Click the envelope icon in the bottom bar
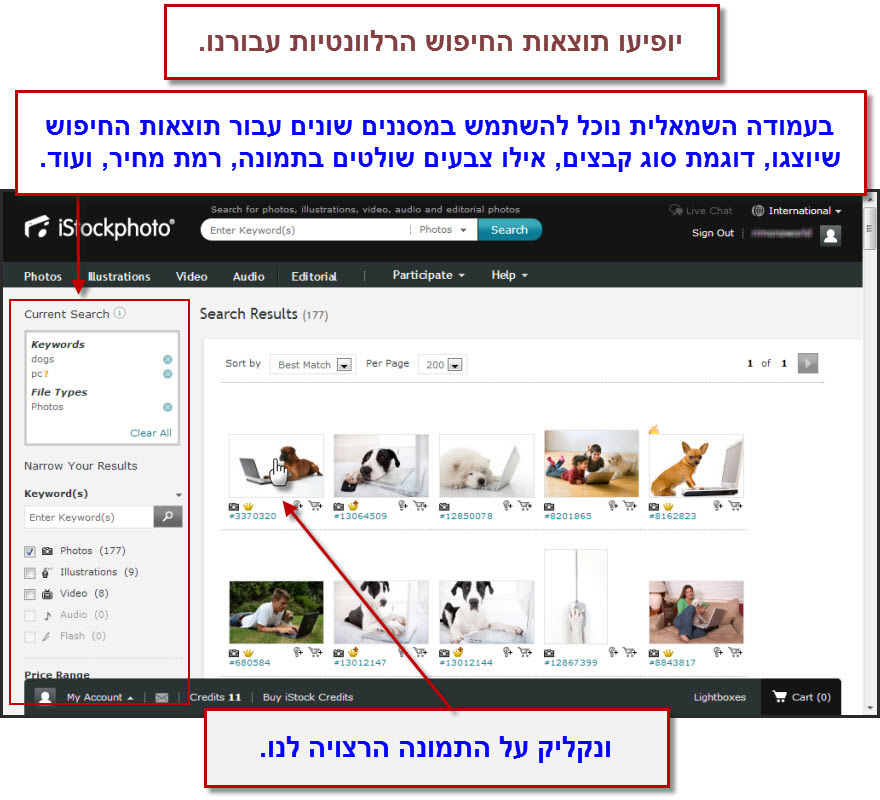The height and width of the screenshot is (800, 880). [161, 698]
